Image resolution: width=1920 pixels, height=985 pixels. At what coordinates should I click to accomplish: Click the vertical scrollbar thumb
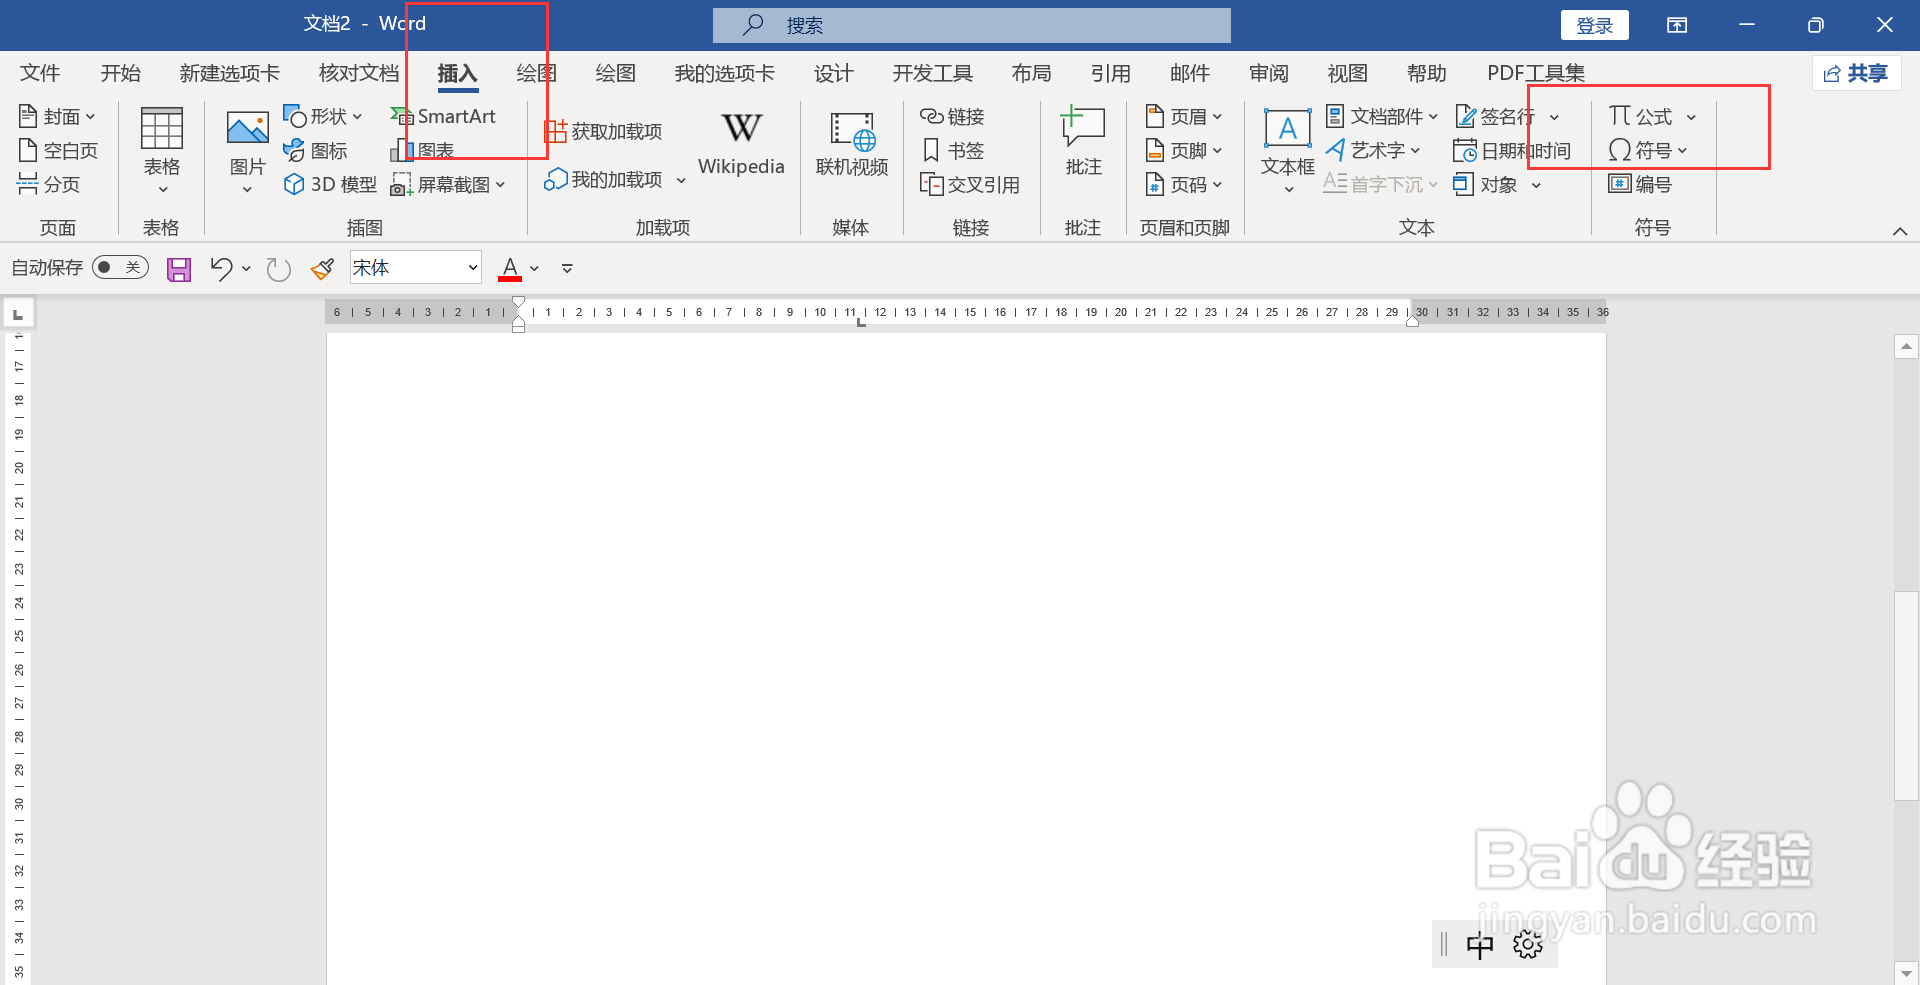tap(1906, 697)
